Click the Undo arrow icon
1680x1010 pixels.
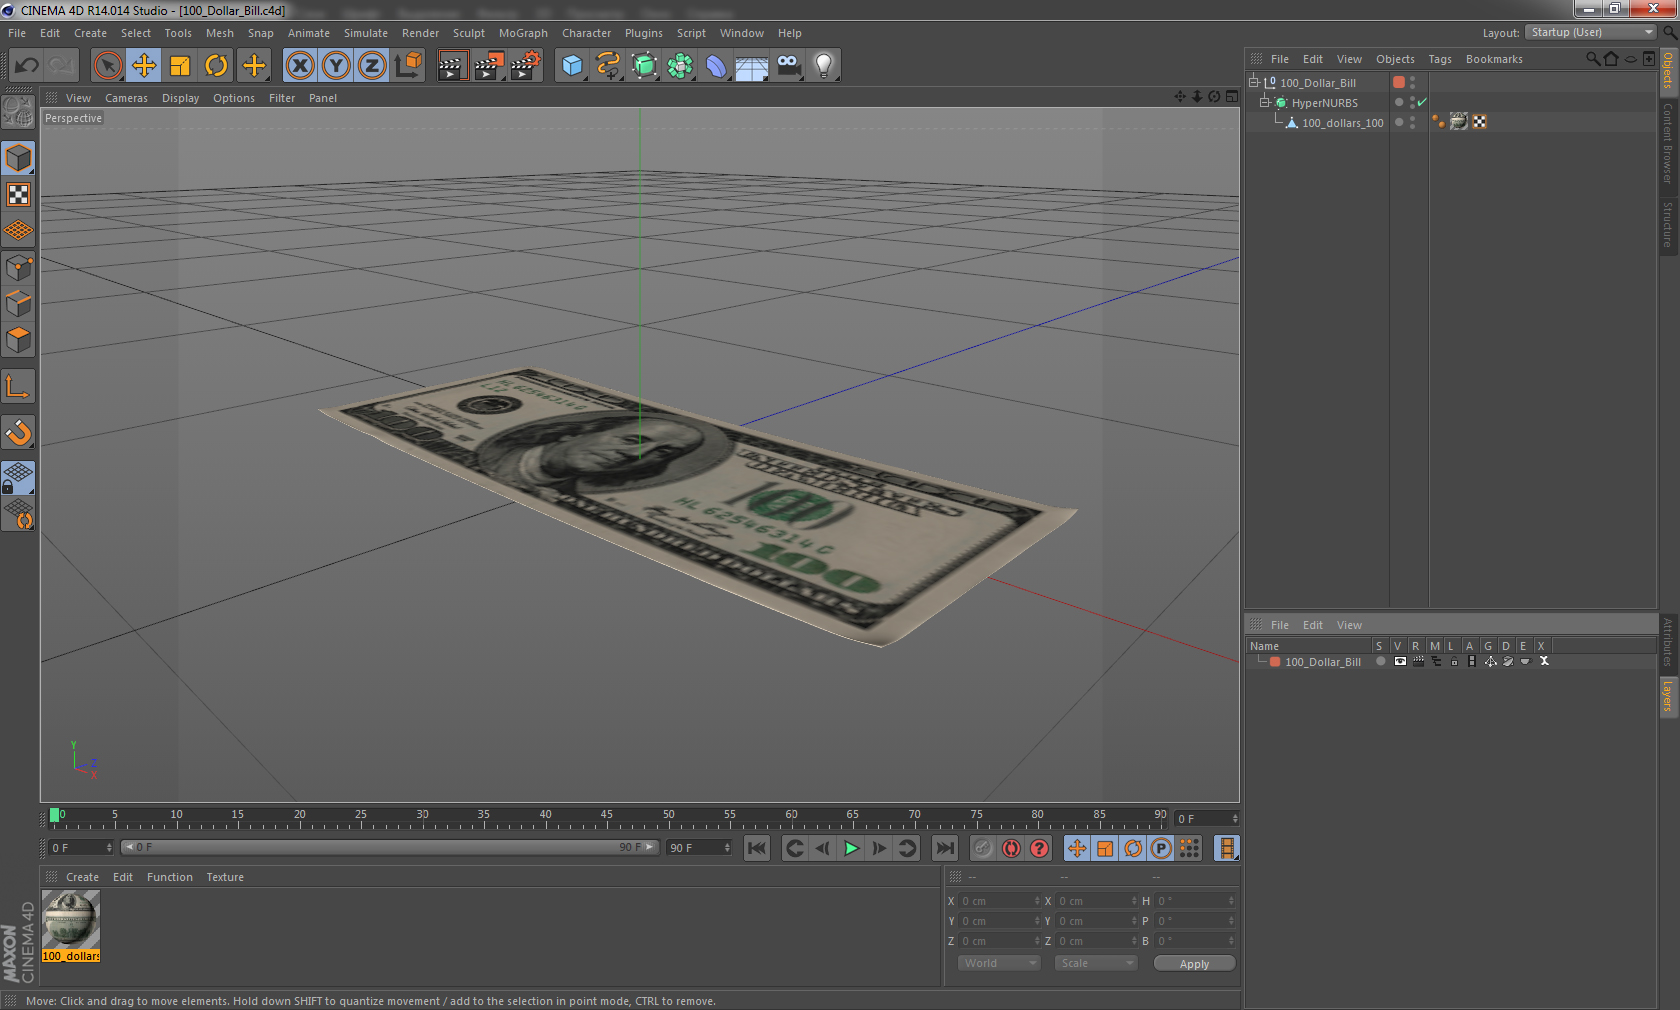tap(26, 66)
